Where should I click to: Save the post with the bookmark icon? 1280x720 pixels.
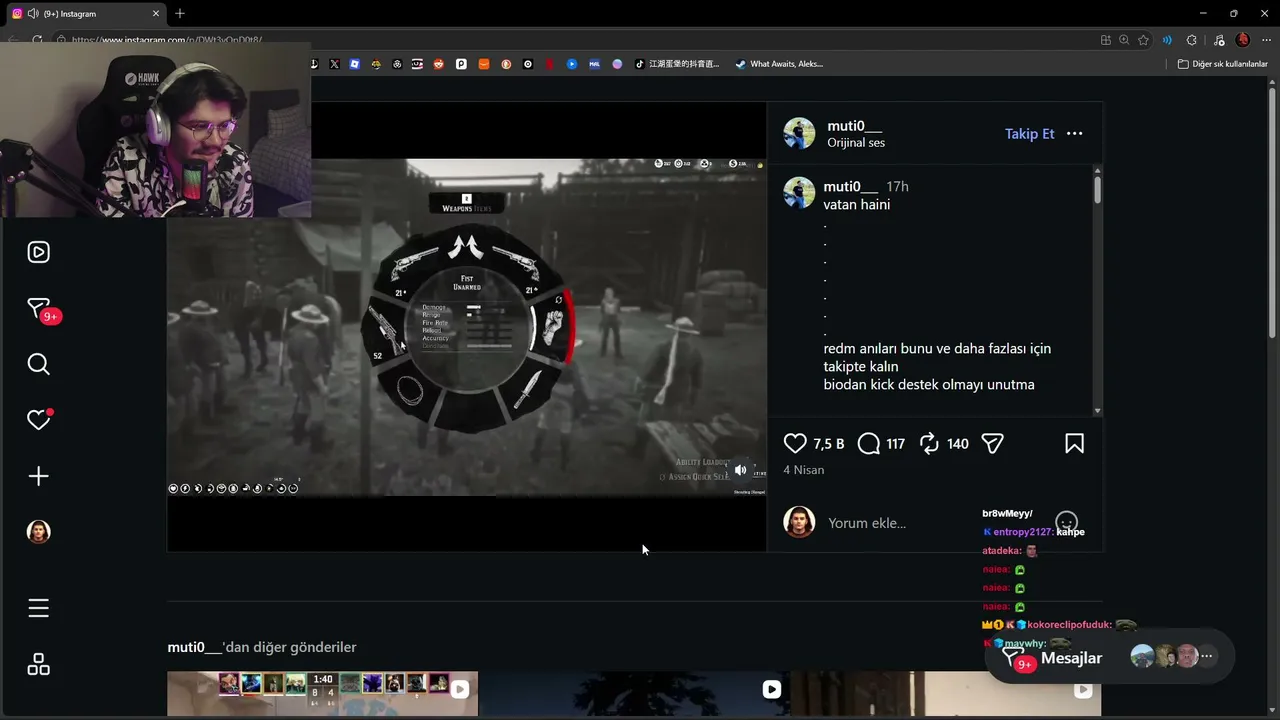click(x=1074, y=443)
